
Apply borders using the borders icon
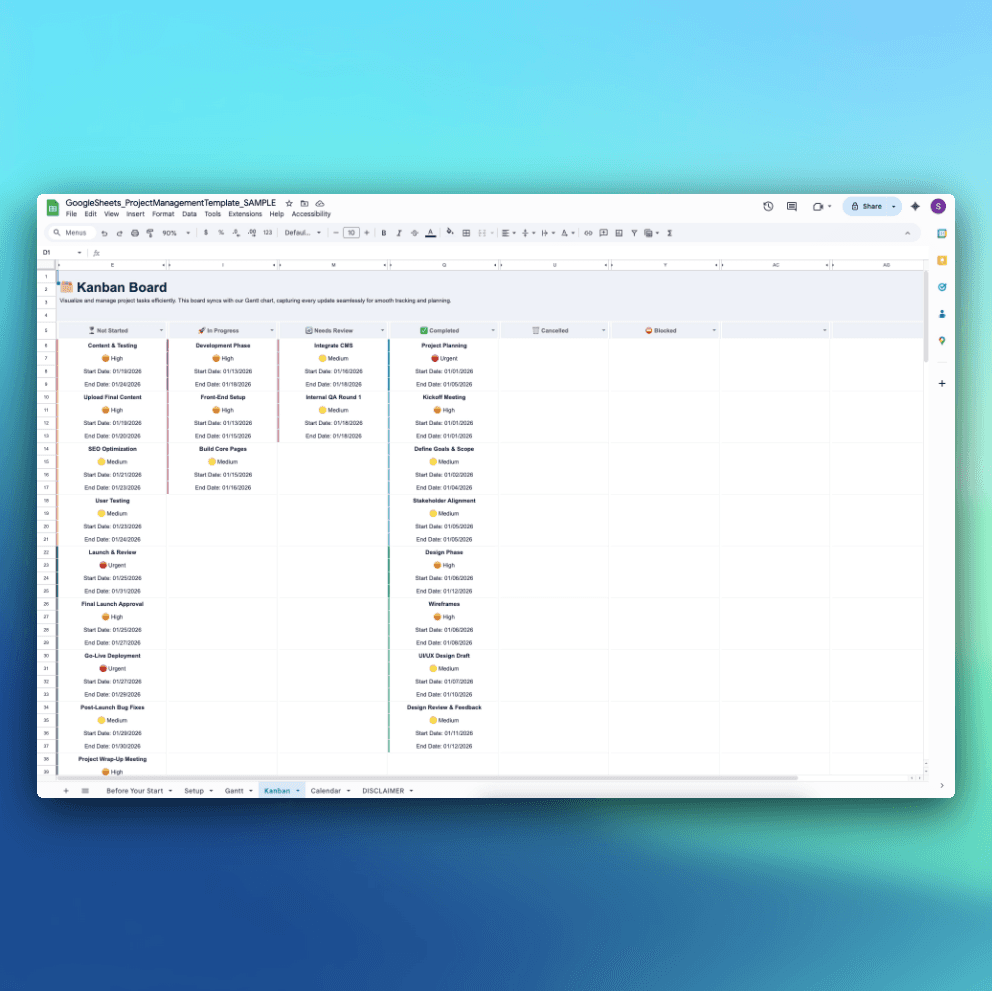click(466, 232)
